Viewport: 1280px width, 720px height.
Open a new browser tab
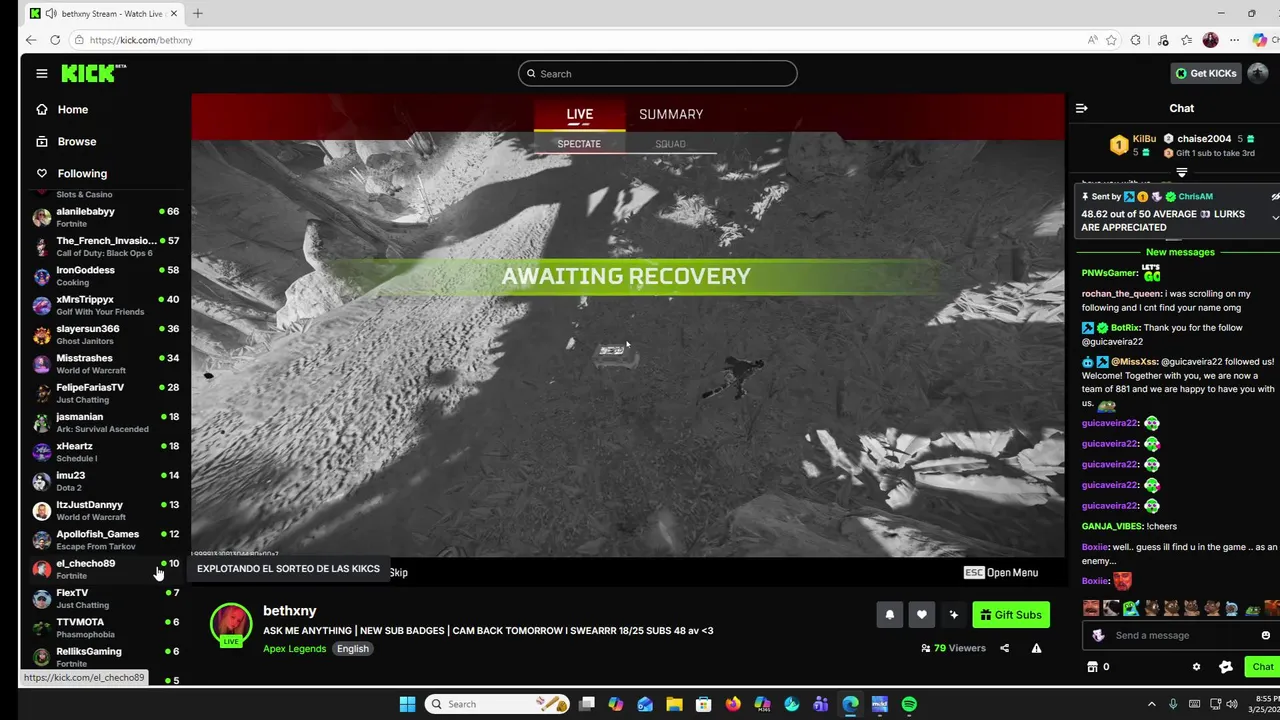(x=197, y=13)
